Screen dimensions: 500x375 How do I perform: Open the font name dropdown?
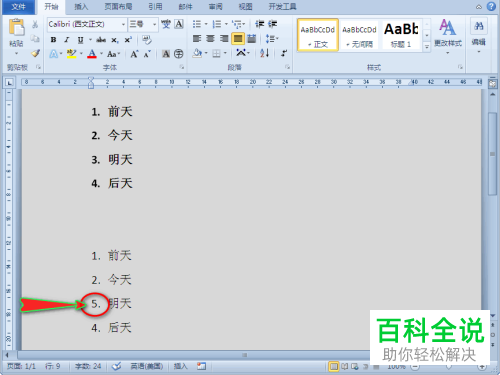pos(123,24)
